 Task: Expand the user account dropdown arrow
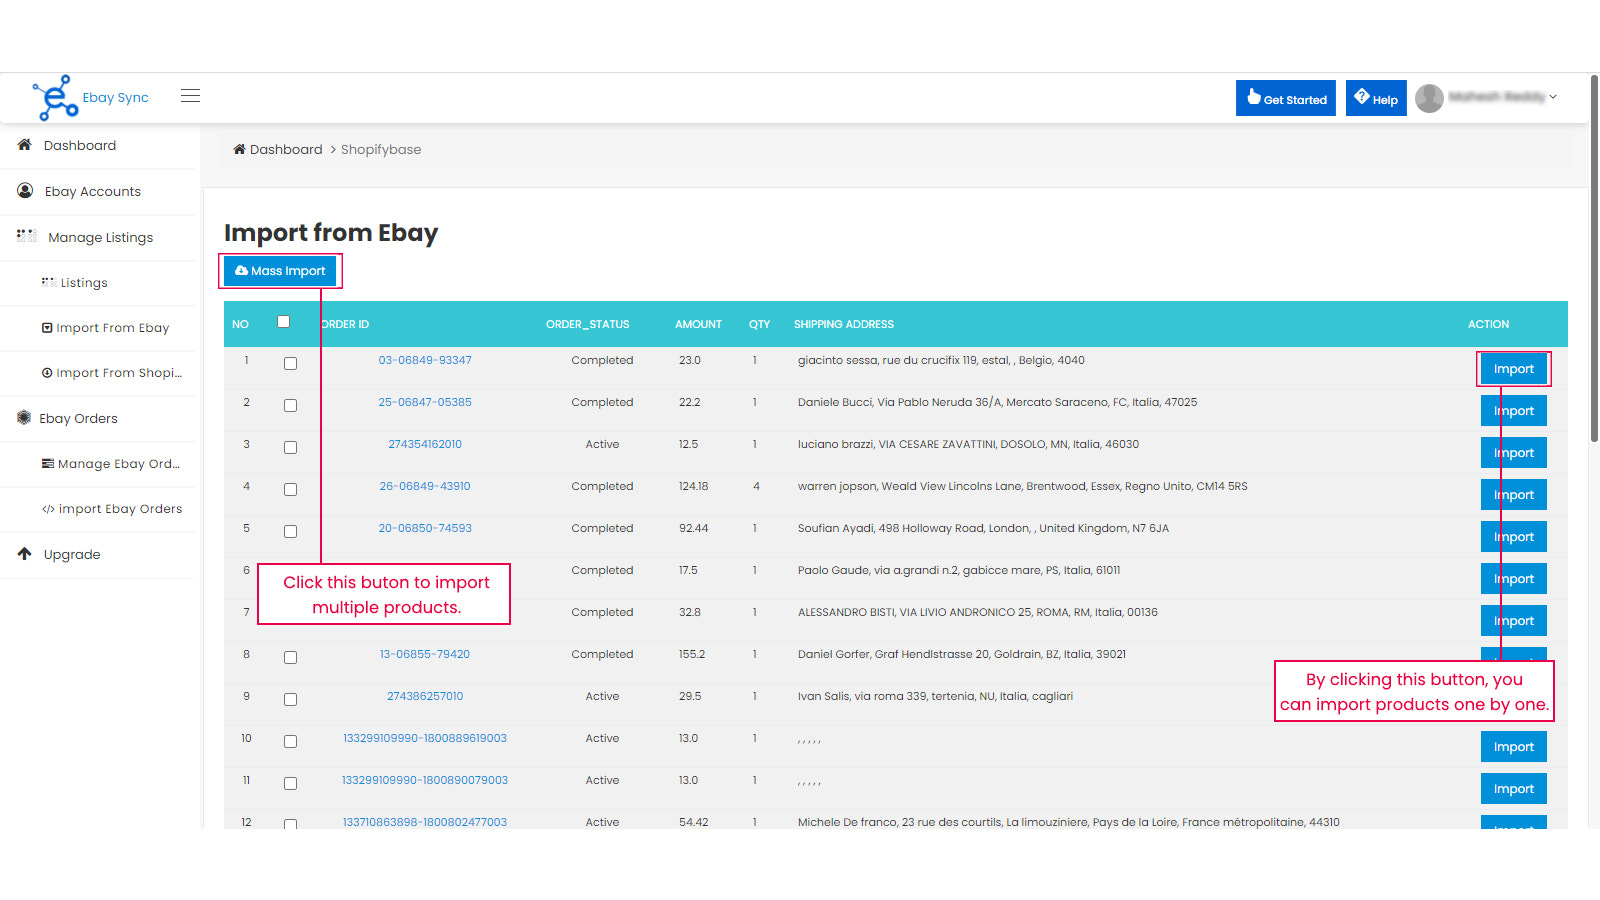click(1553, 97)
